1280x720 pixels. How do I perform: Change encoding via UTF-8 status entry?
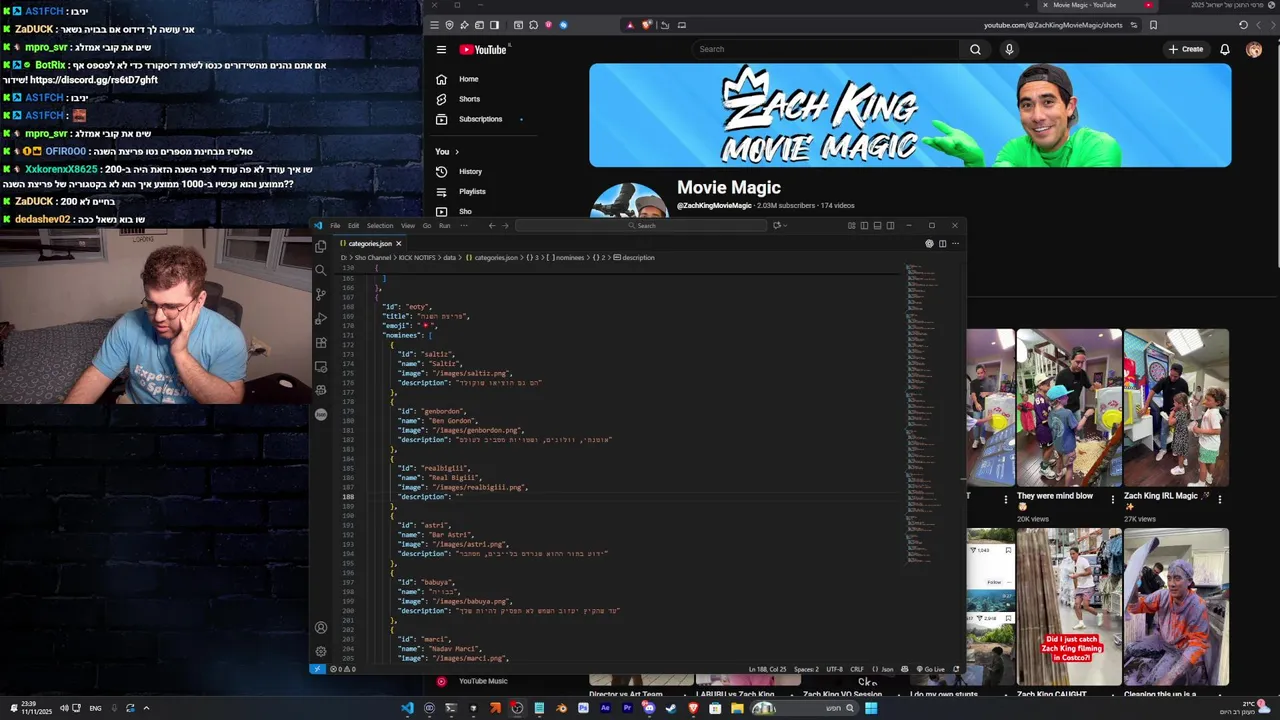tap(835, 669)
